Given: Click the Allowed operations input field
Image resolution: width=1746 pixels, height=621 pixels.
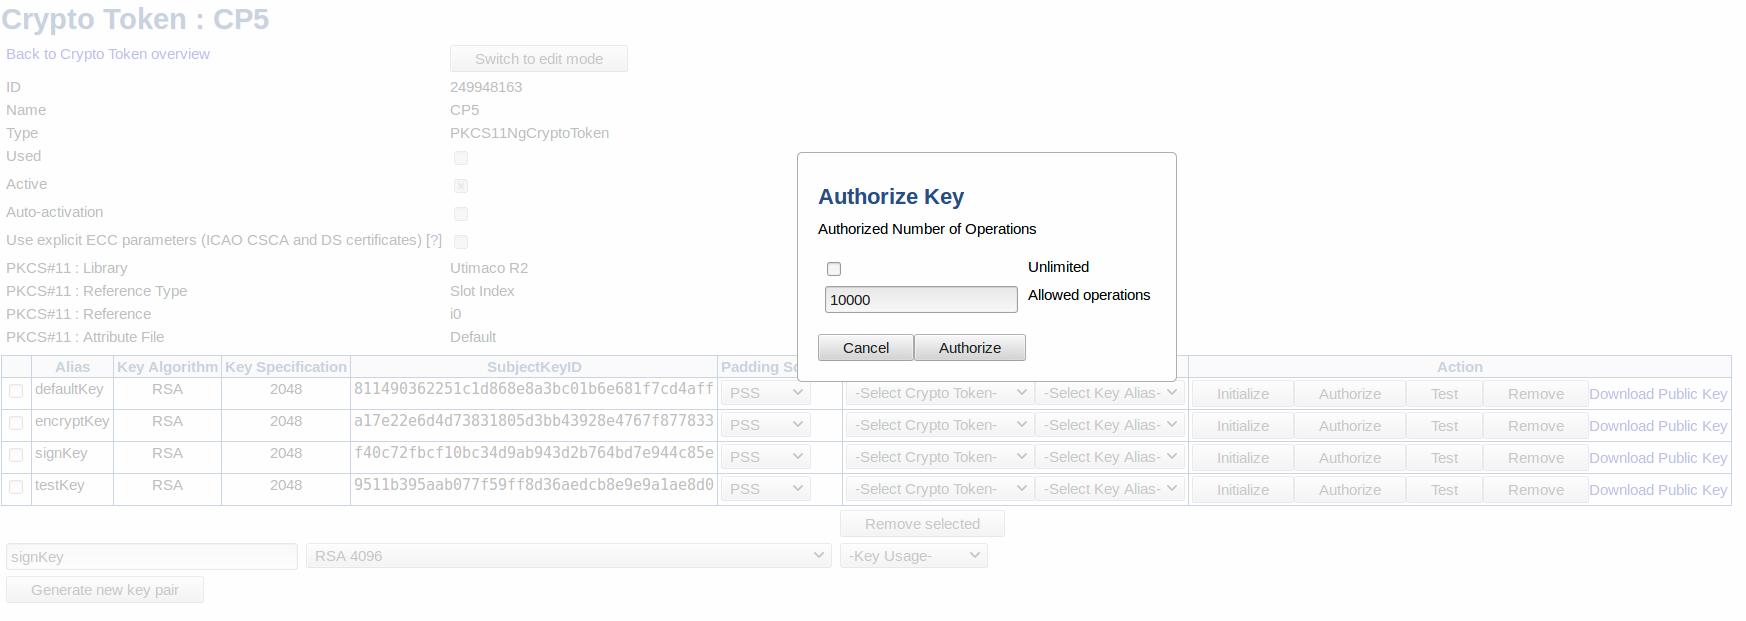Looking at the screenshot, I should (920, 299).
